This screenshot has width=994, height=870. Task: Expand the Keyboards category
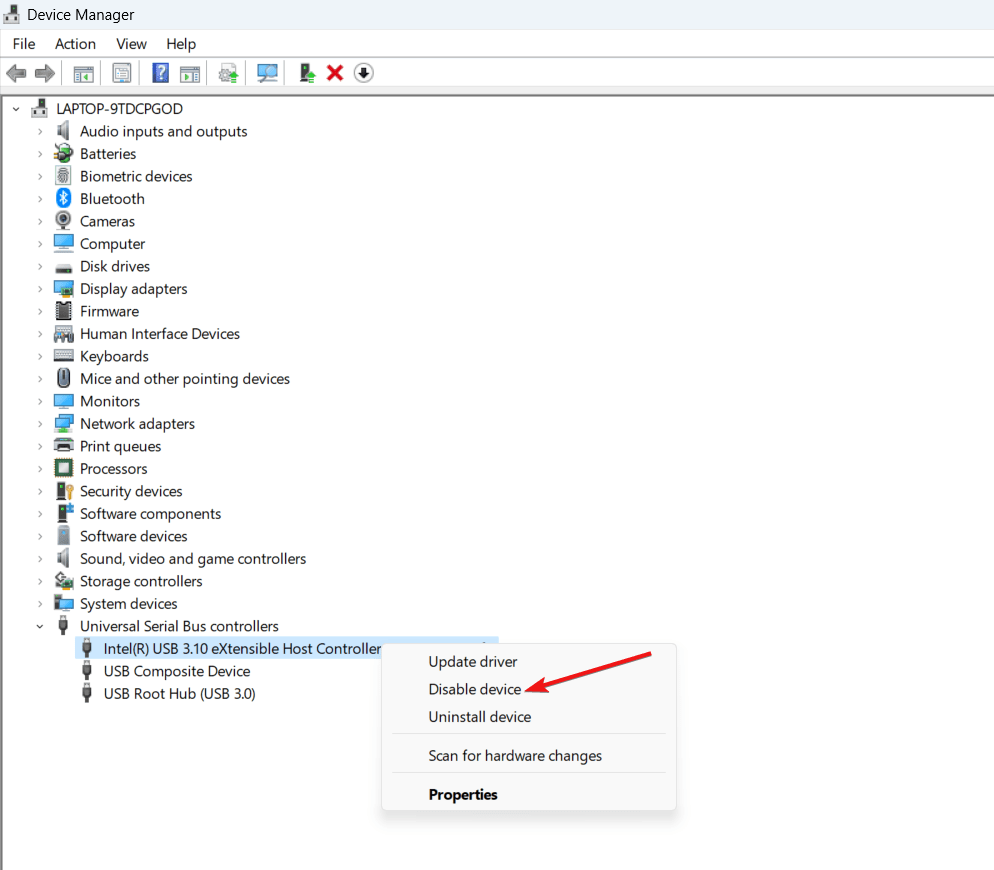(40, 356)
